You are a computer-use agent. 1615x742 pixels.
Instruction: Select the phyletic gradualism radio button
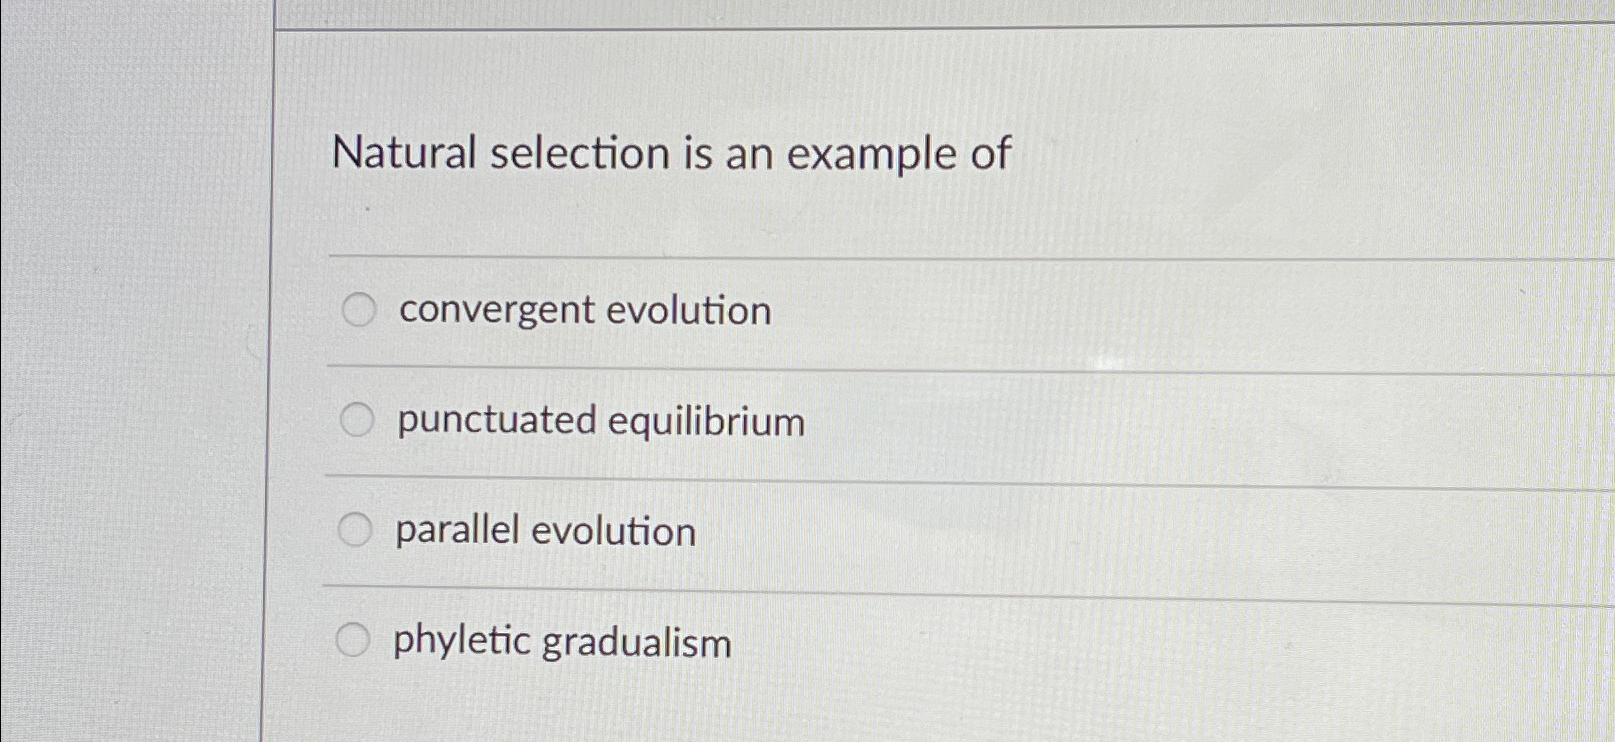point(356,640)
